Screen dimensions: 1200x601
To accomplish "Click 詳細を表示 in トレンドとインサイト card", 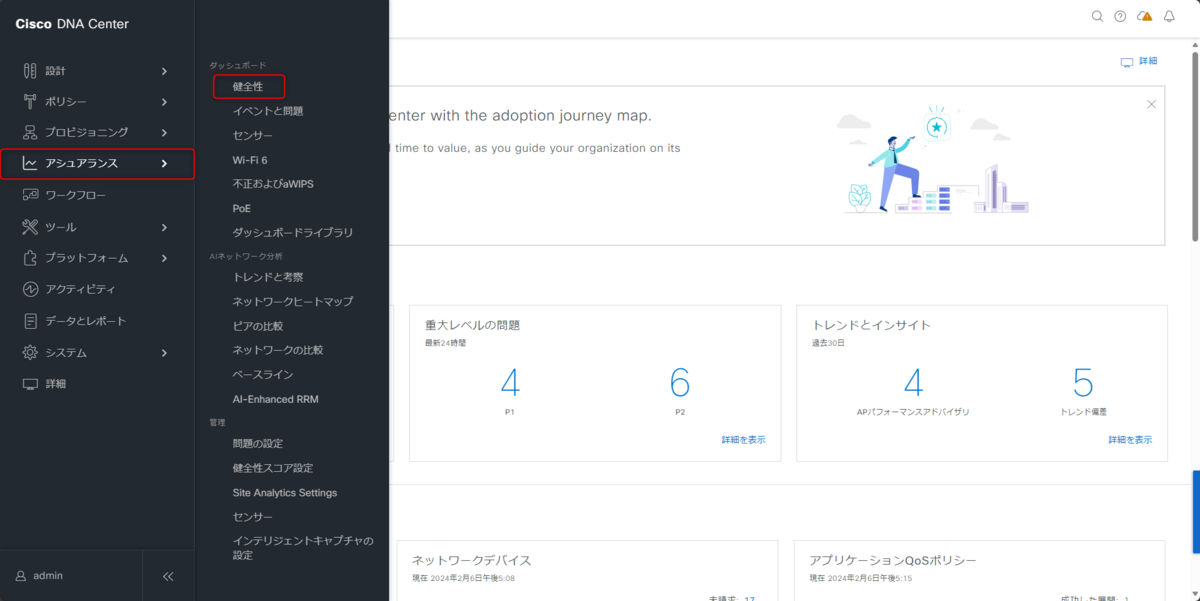I will [1130, 440].
